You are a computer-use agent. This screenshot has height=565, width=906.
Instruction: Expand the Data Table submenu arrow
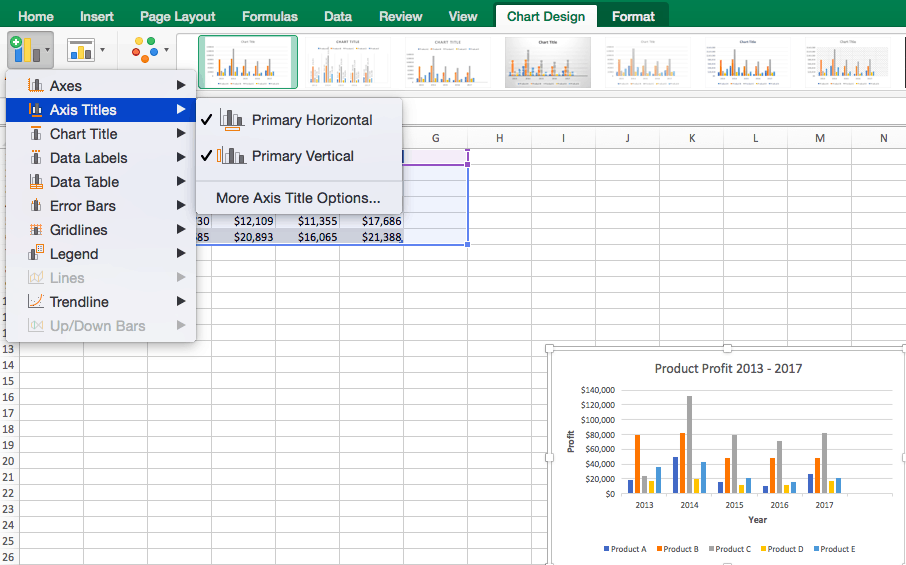181,181
